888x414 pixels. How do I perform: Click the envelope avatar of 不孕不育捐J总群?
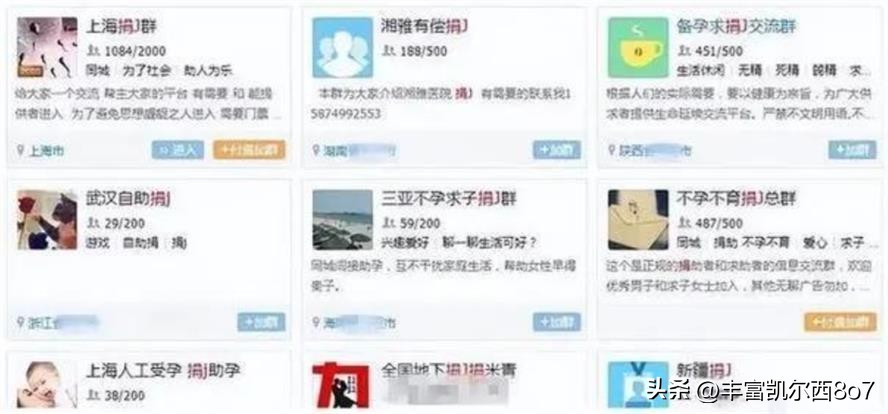pyautogui.click(x=638, y=220)
